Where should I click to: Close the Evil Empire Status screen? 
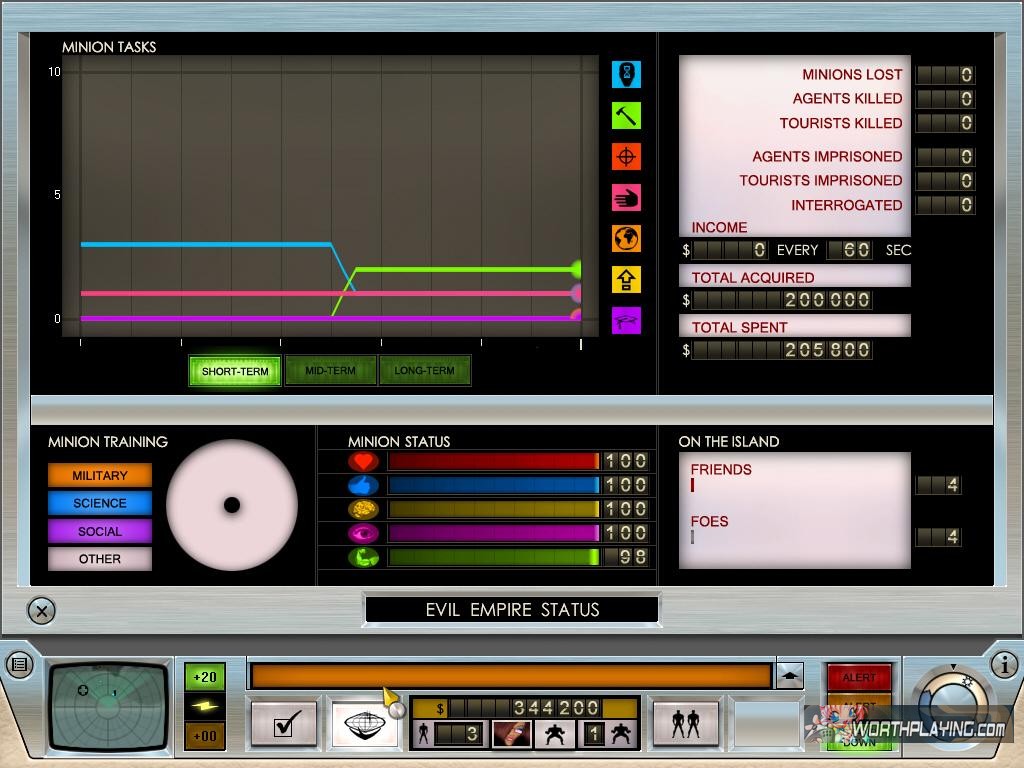[40, 610]
